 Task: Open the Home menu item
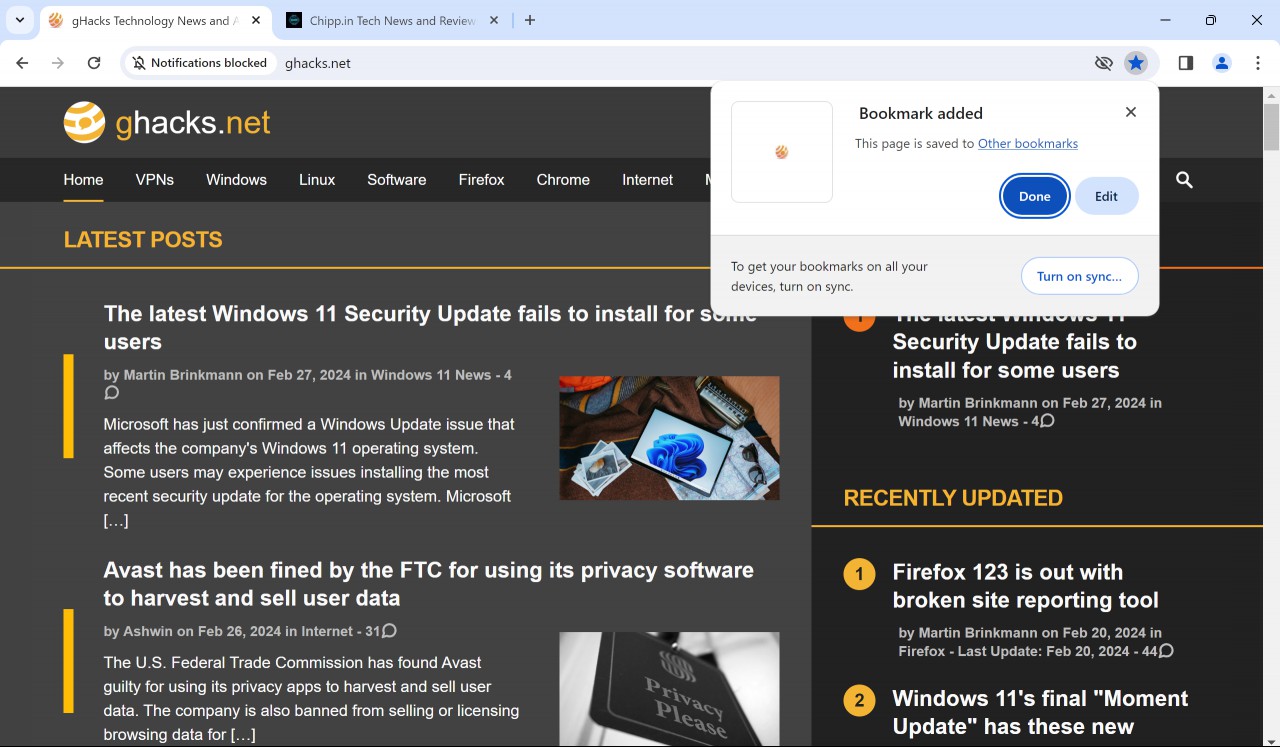pos(83,180)
